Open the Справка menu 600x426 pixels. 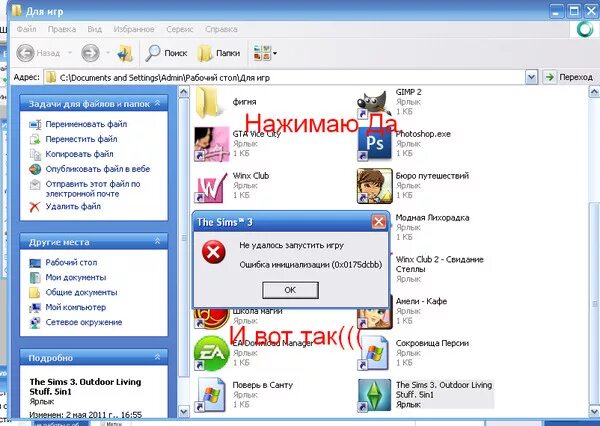pyautogui.click(x=221, y=29)
